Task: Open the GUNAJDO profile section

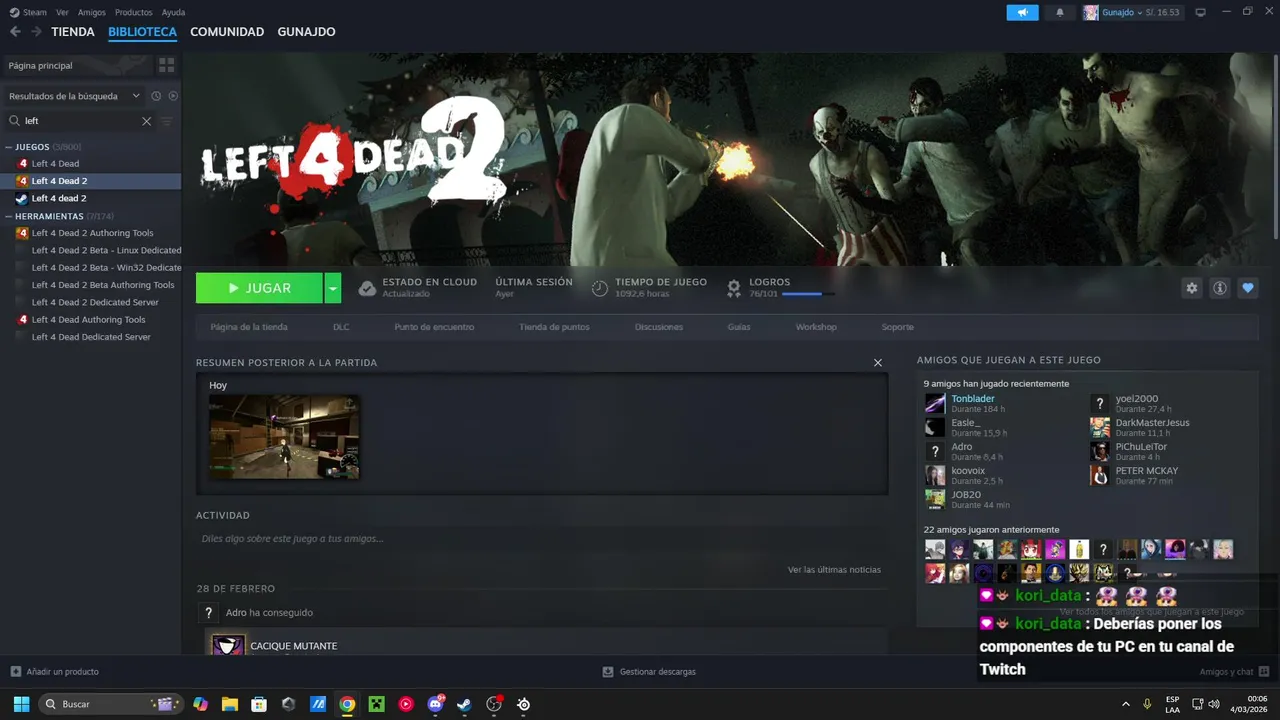Action: (x=306, y=32)
